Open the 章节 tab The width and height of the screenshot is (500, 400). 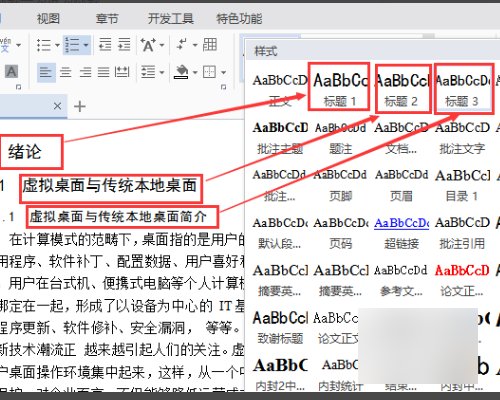pos(107,19)
